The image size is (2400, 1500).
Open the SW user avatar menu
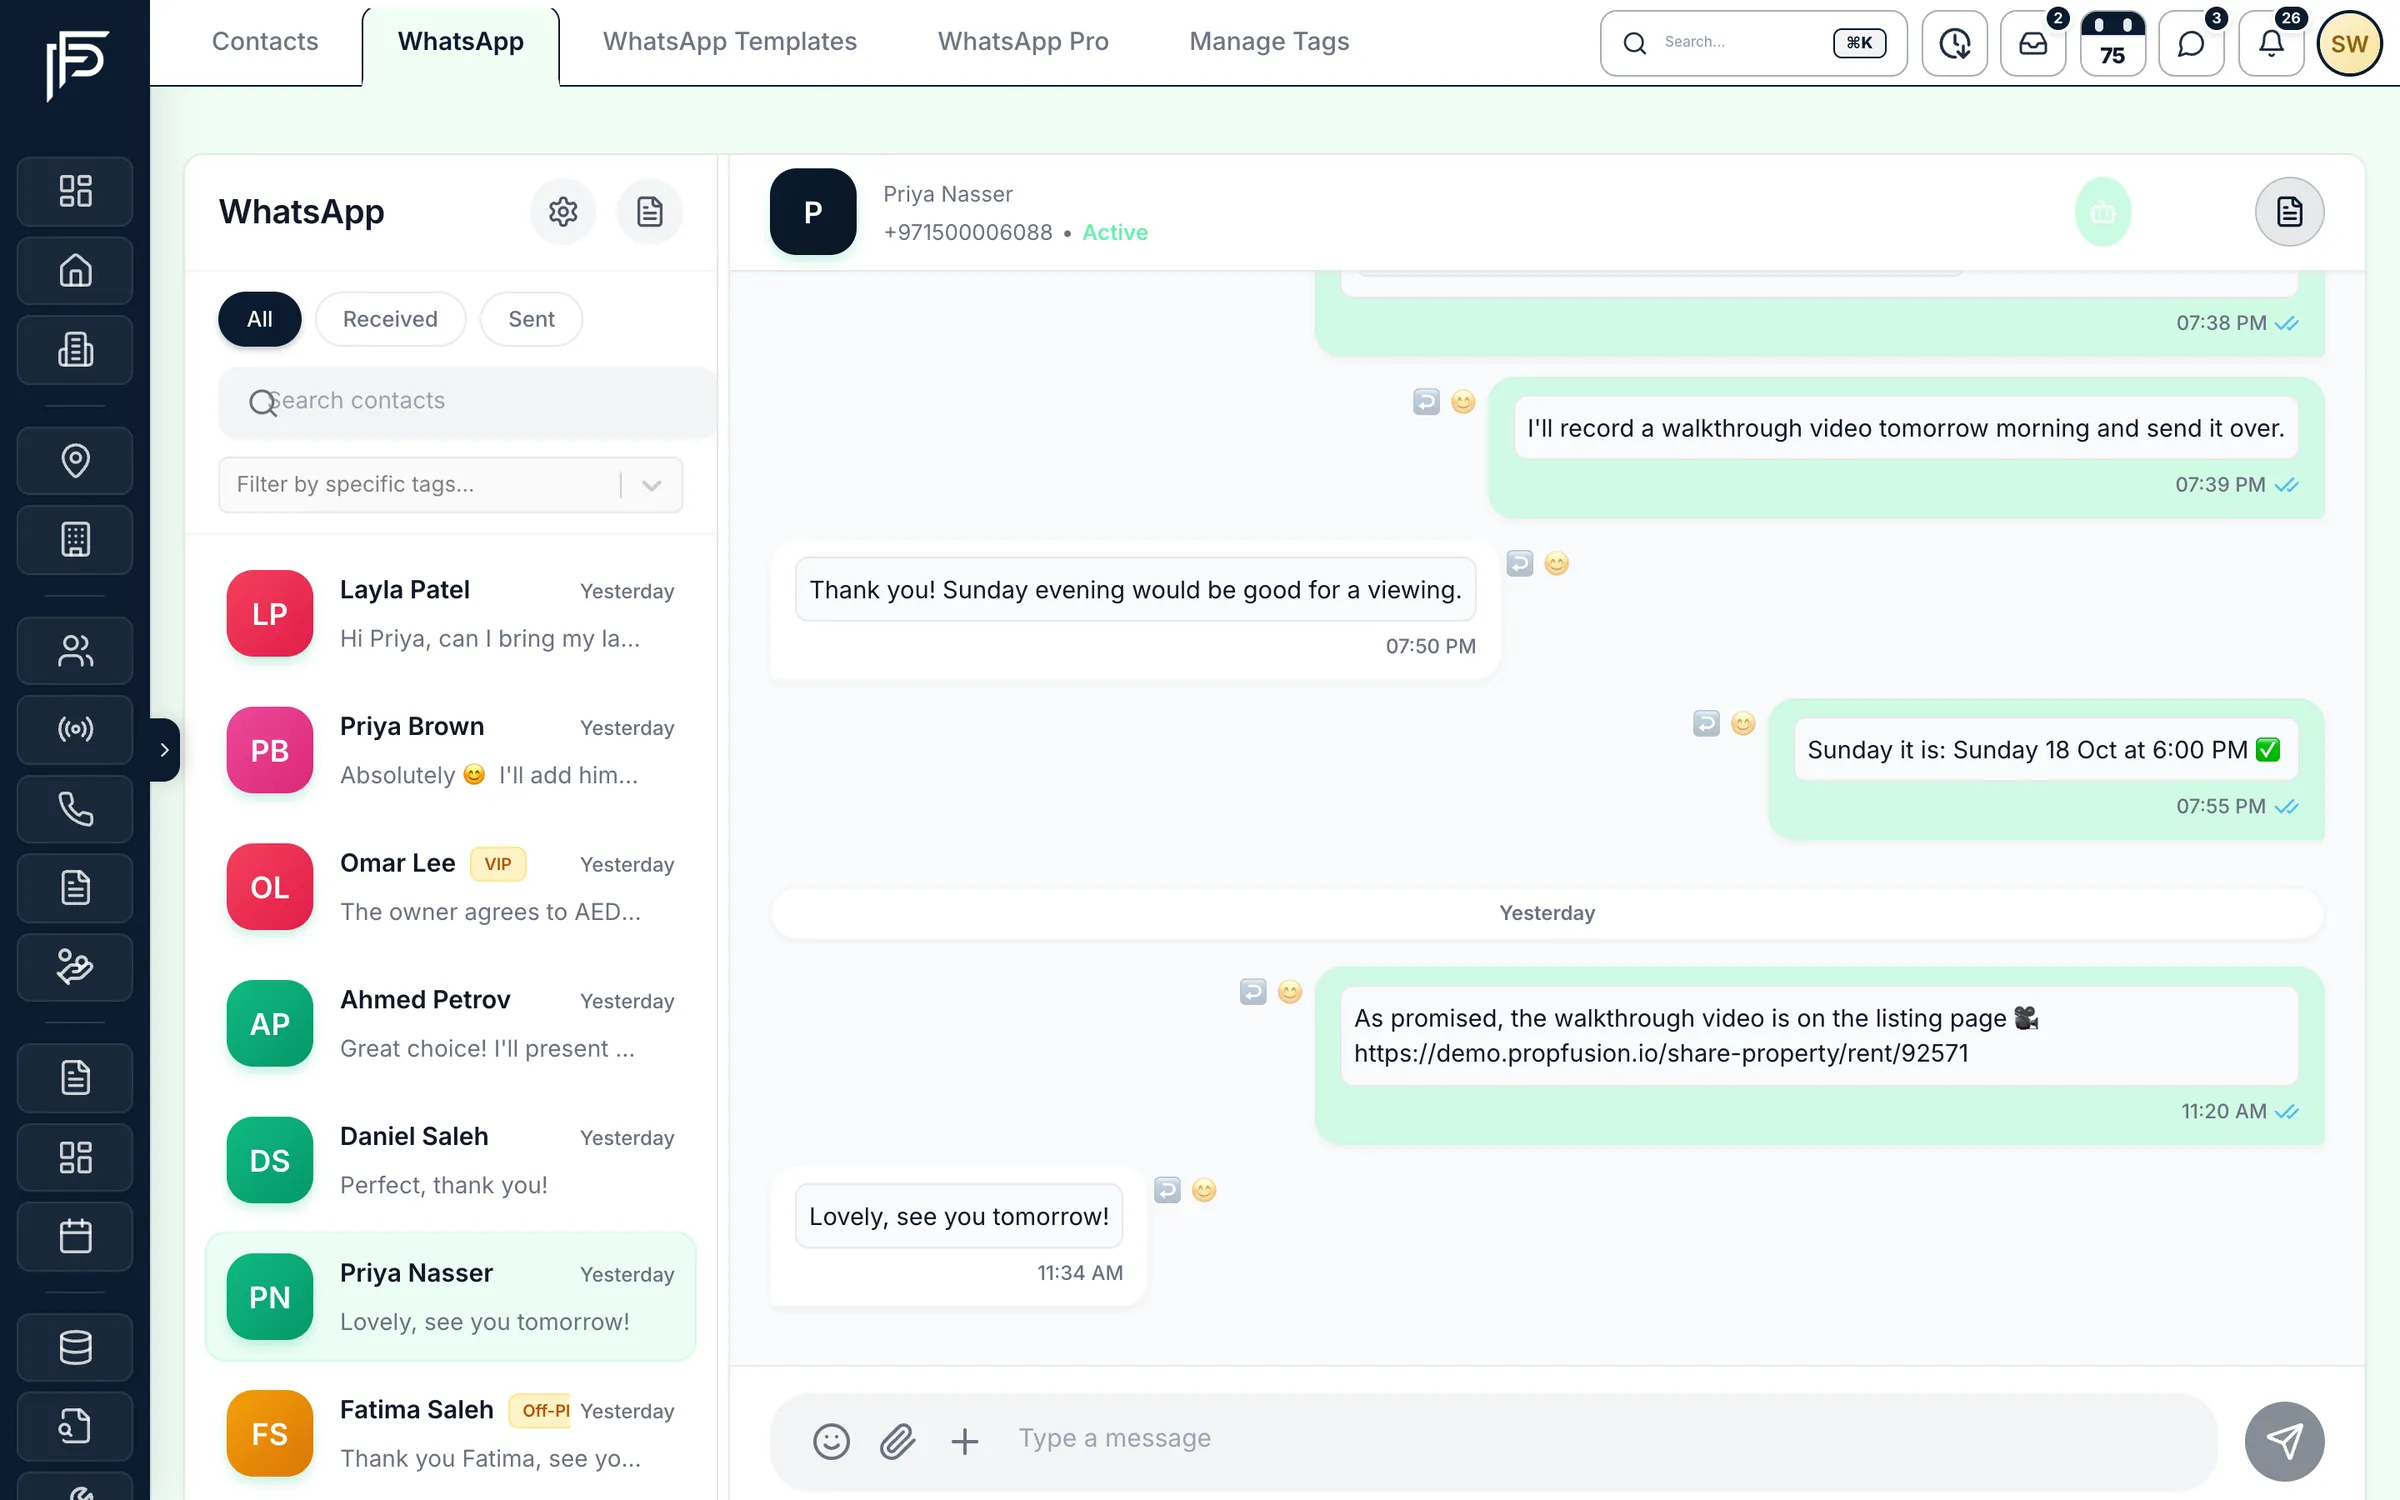coord(2349,44)
